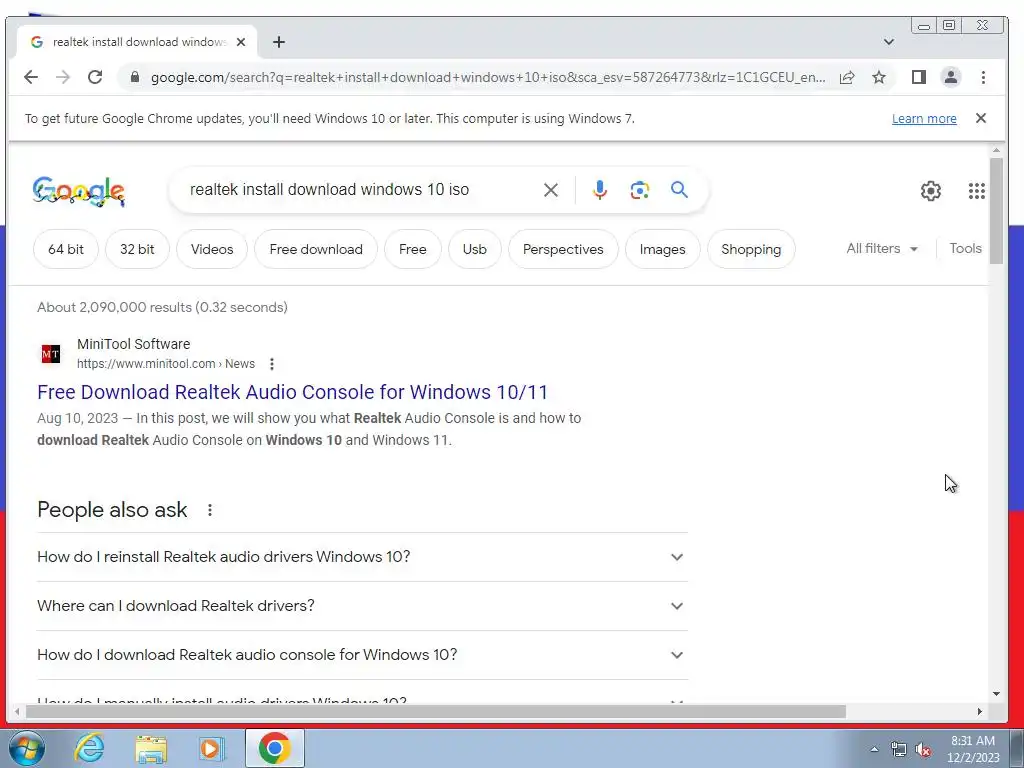Image resolution: width=1024 pixels, height=768 pixels.
Task: Open the All filters dropdown
Action: [x=882, y=248]
